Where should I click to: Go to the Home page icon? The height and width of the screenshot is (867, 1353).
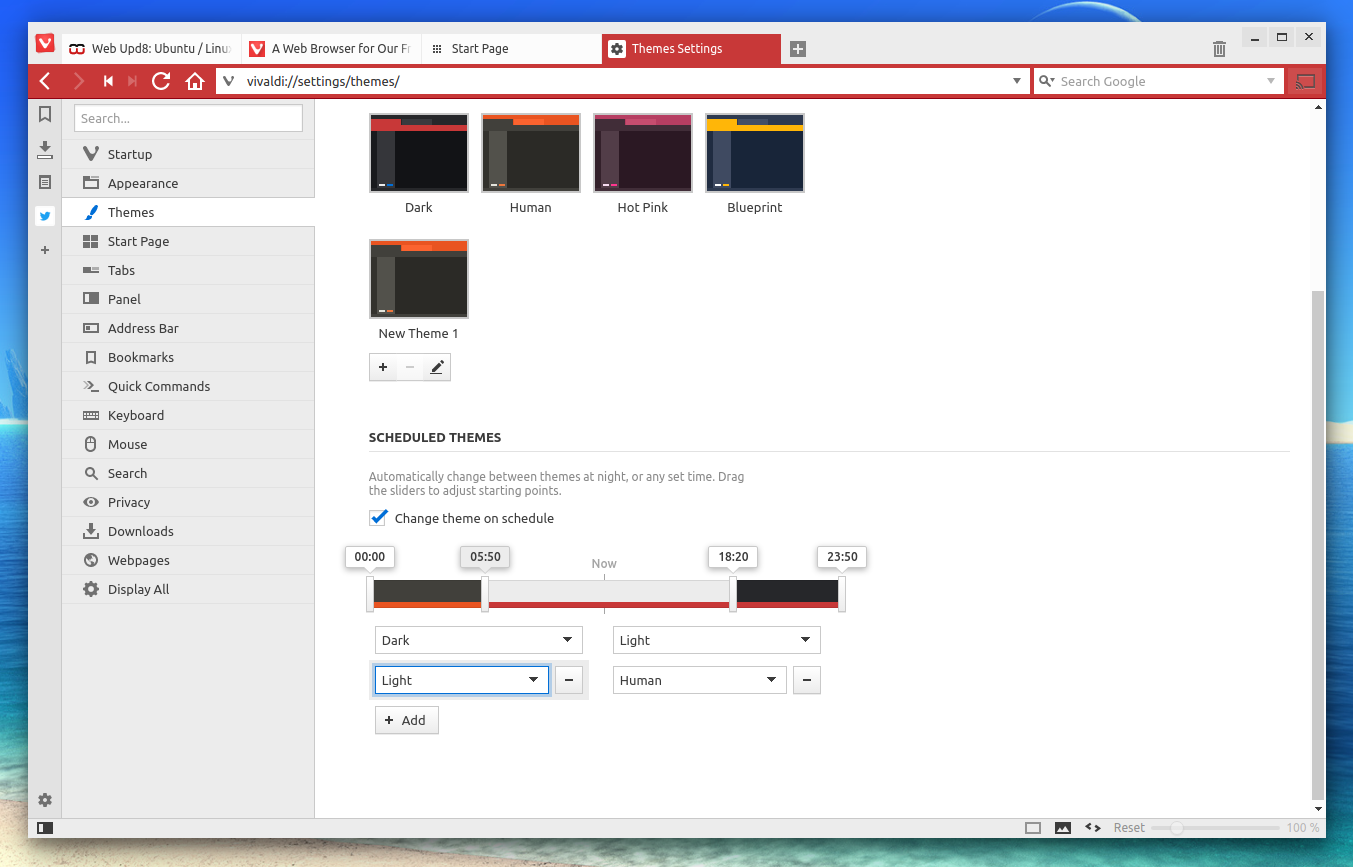pos(195,81)
